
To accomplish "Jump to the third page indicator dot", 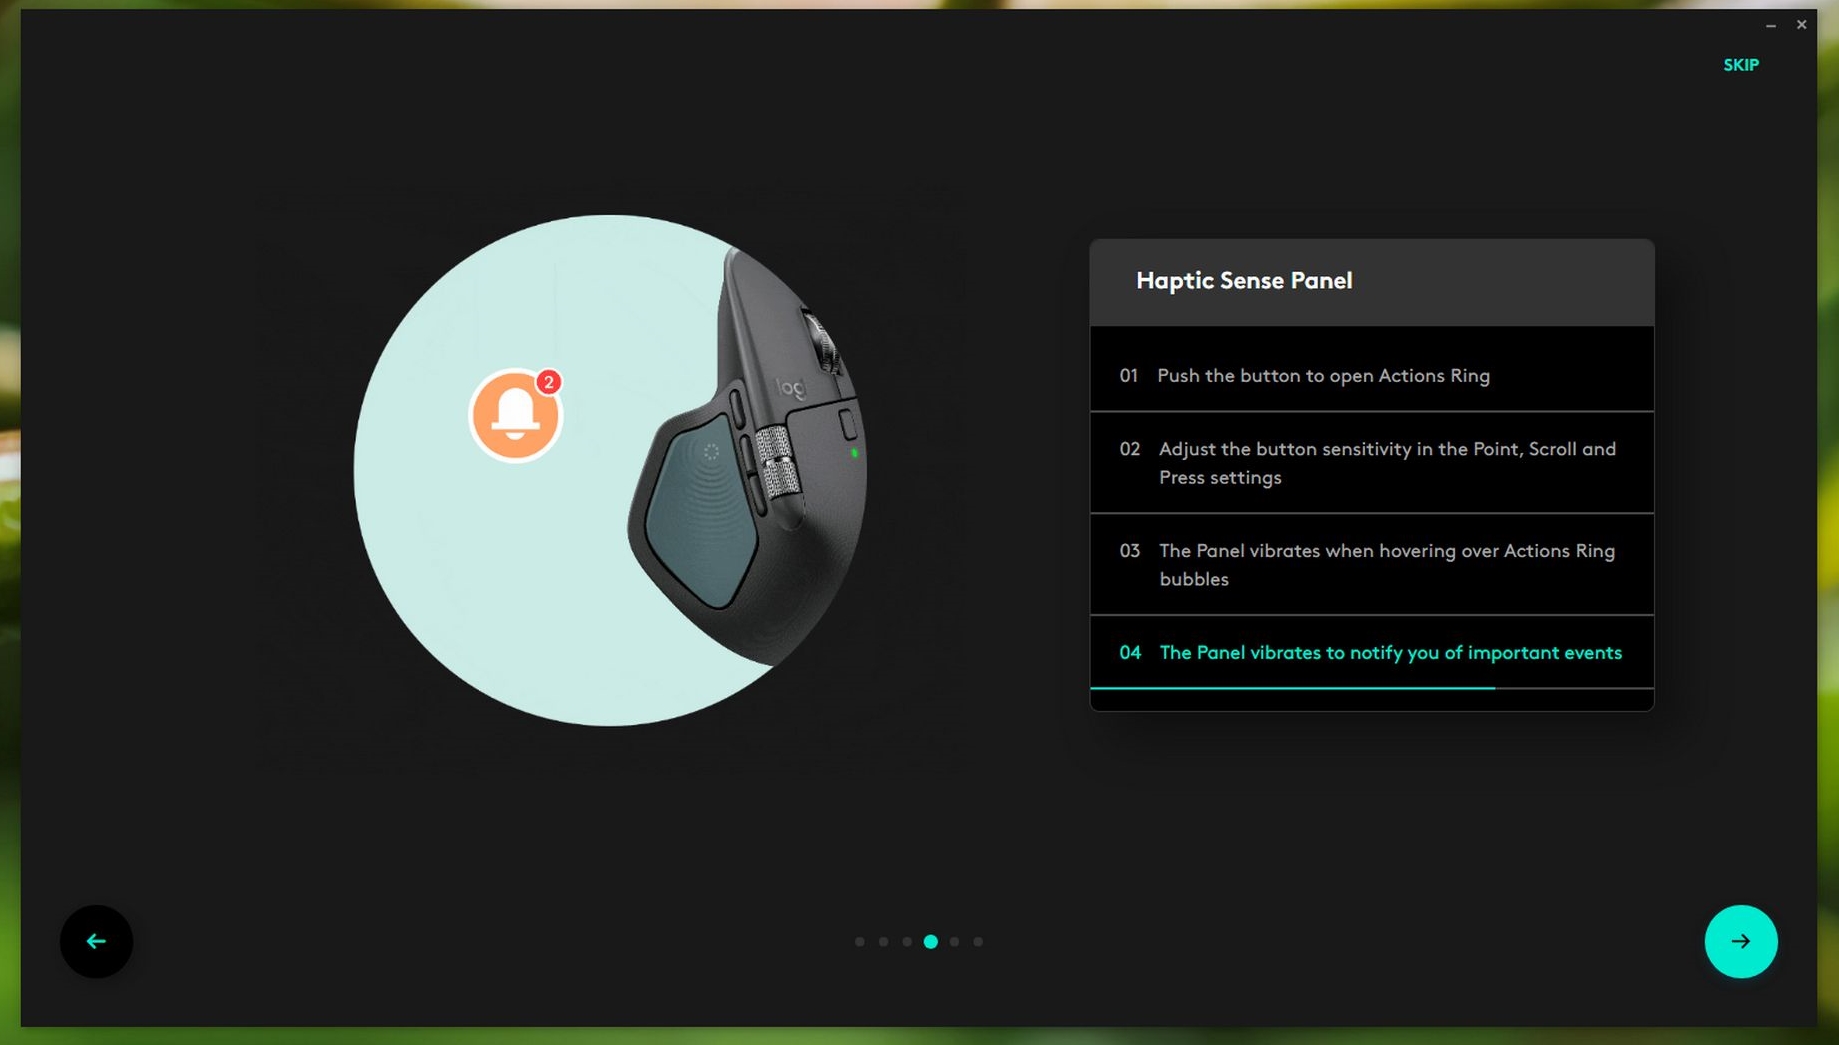I will pos(907,941).
